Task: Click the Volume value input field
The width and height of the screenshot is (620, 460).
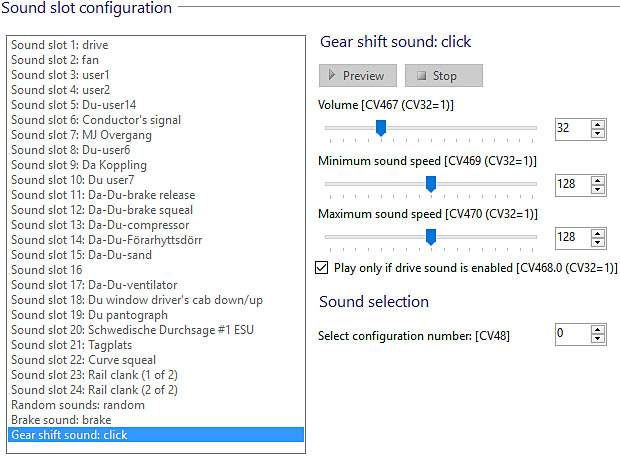Action: [571, 128]
